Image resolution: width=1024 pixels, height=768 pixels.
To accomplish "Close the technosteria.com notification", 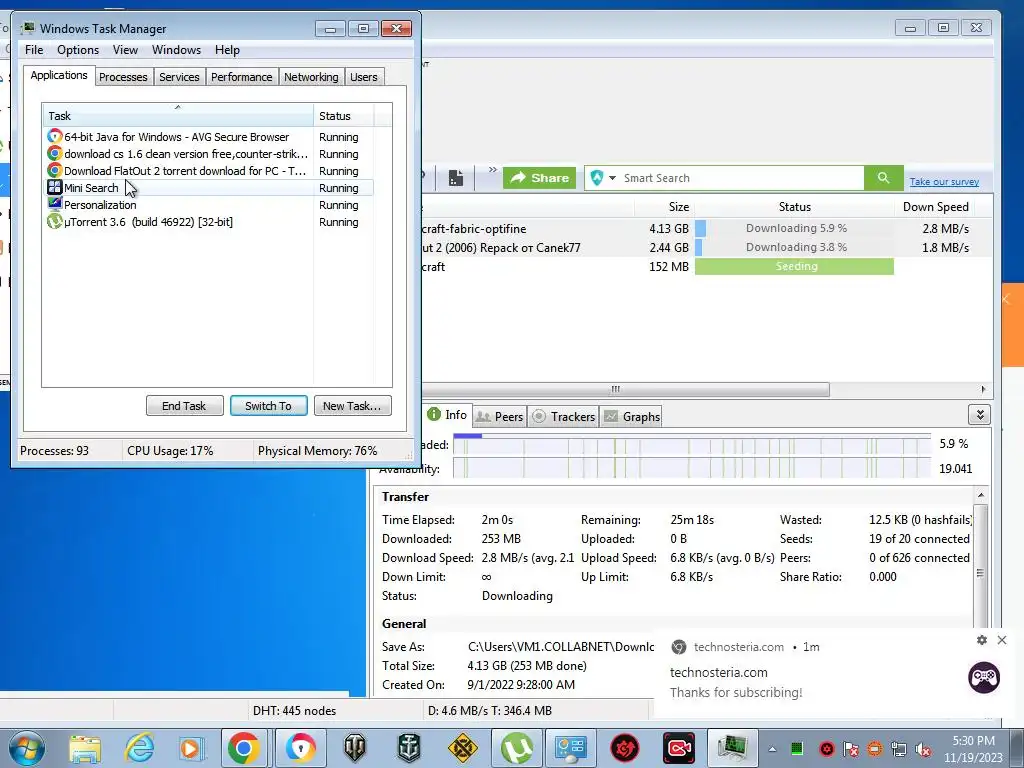I will 1002,640.
